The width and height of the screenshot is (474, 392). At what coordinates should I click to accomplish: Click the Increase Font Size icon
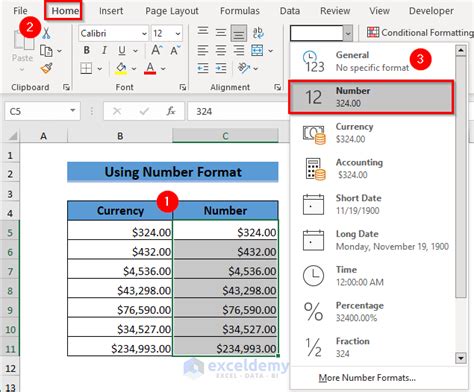(157, 51)
